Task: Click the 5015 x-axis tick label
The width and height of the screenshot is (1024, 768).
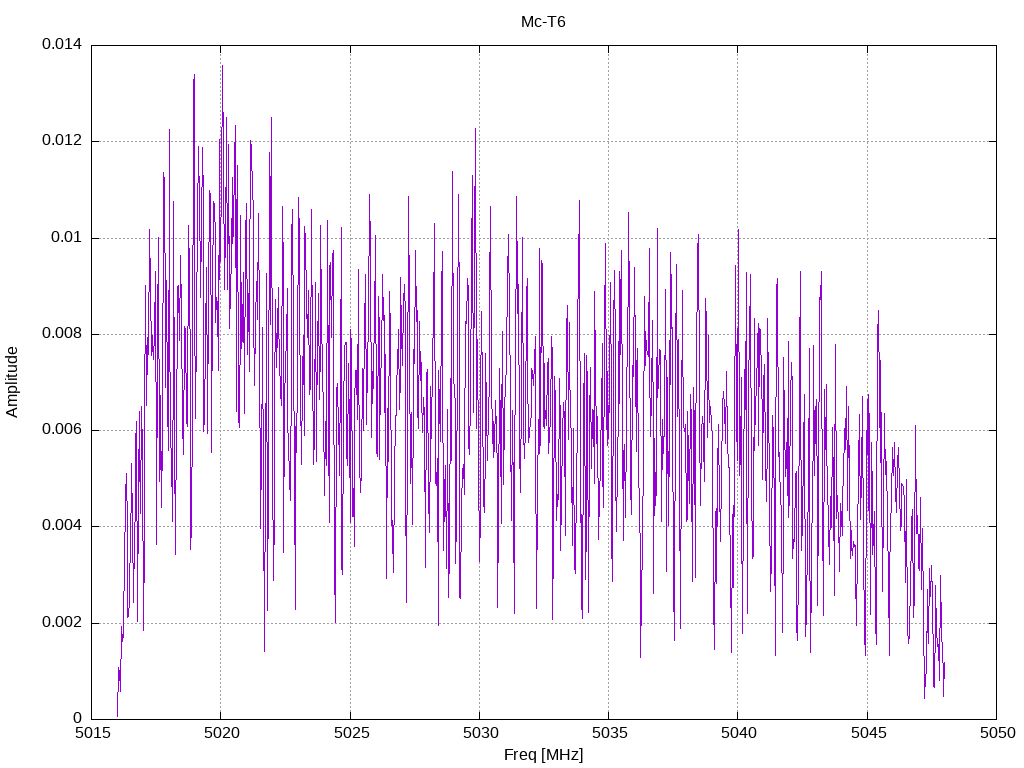Action: 93,733
